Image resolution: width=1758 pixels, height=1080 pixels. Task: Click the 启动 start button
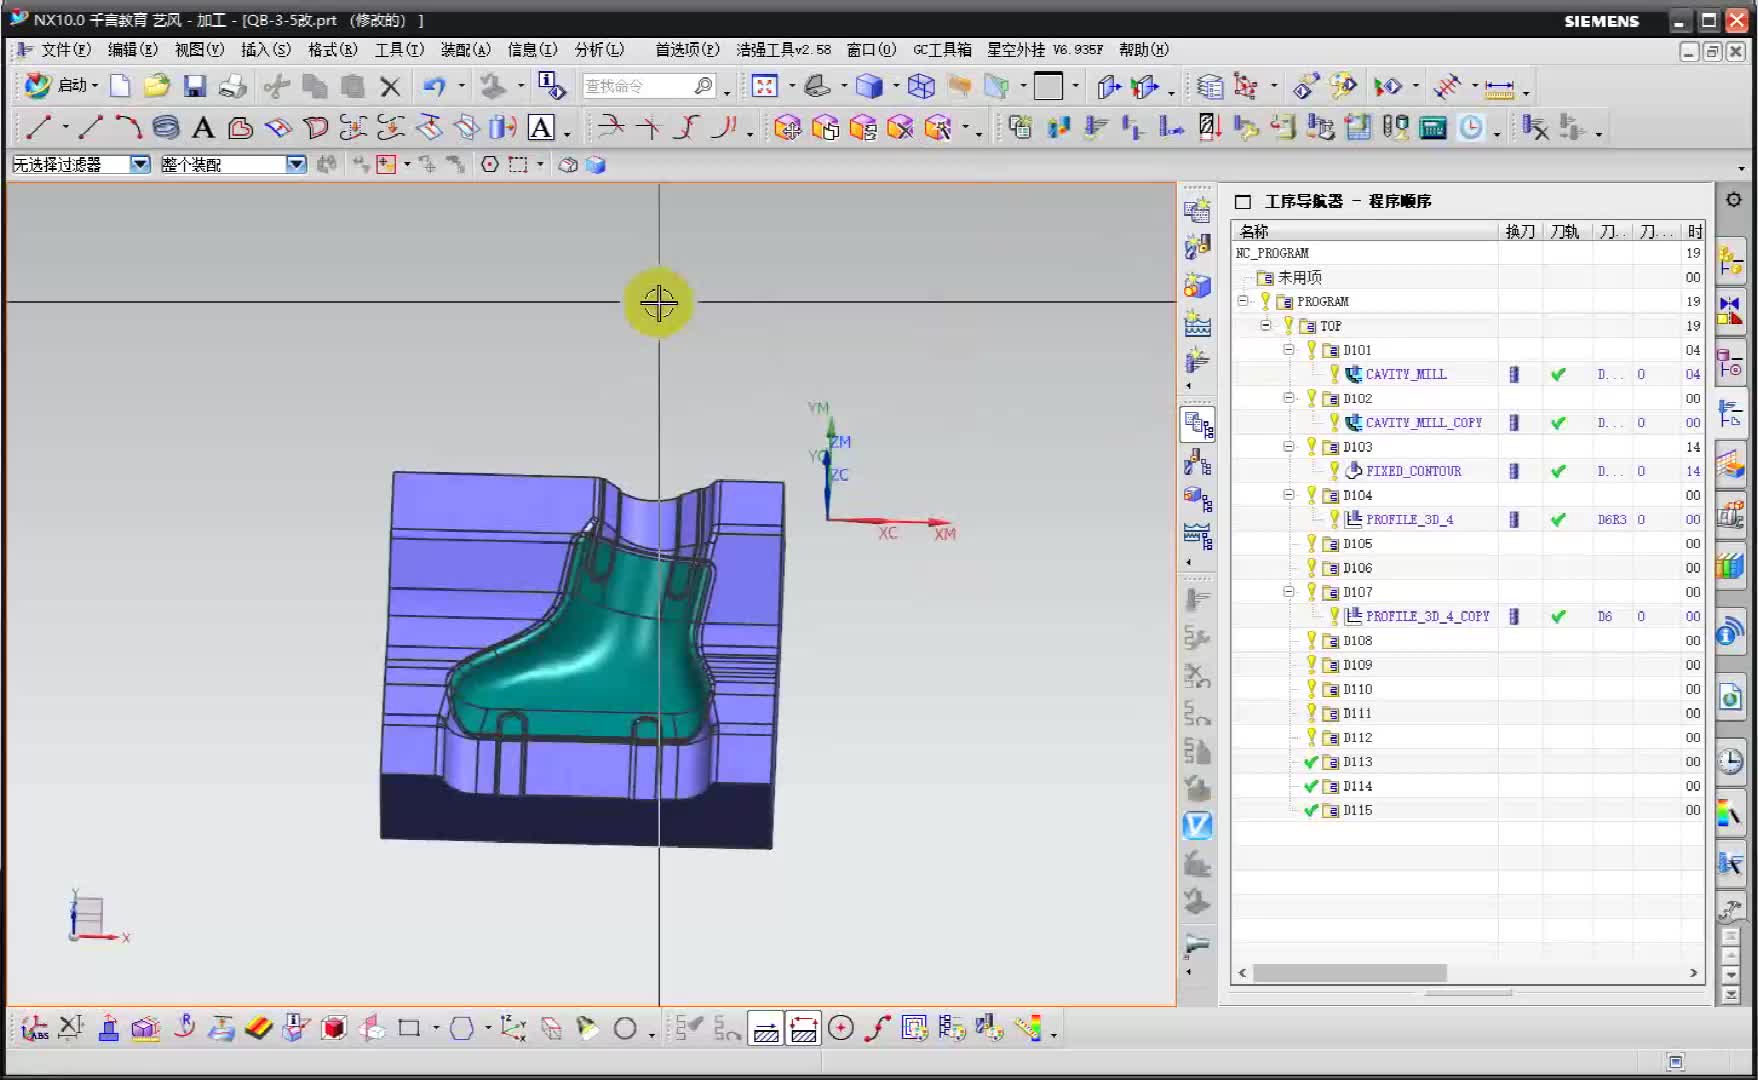point(62,87)
